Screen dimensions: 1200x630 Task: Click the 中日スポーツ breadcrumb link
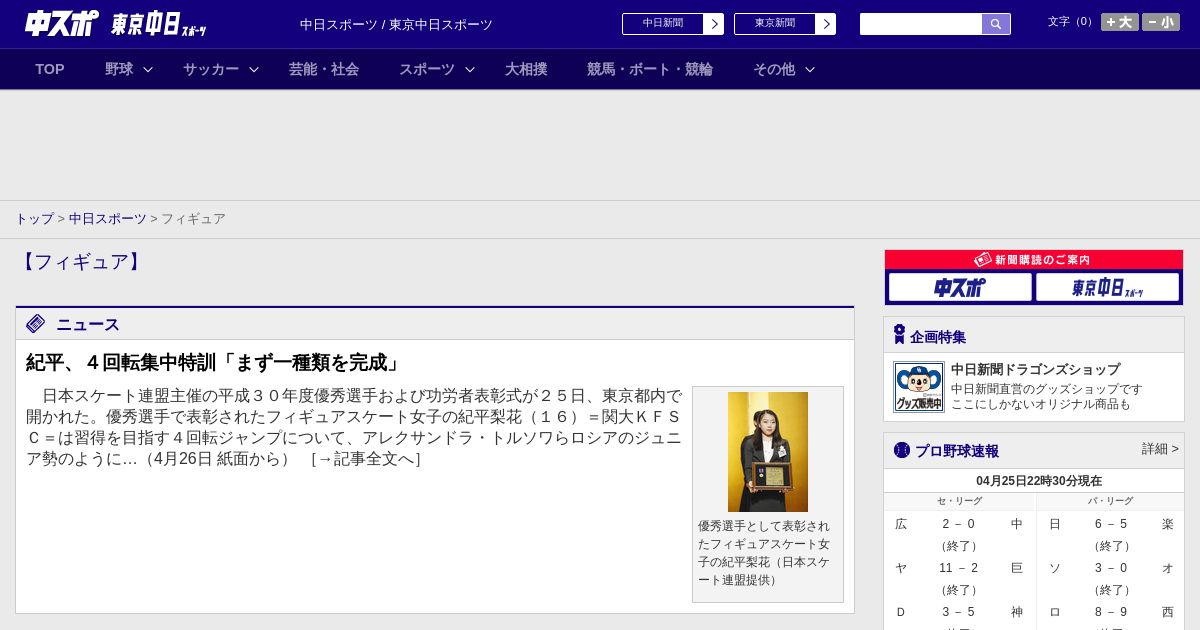[108, 218]
